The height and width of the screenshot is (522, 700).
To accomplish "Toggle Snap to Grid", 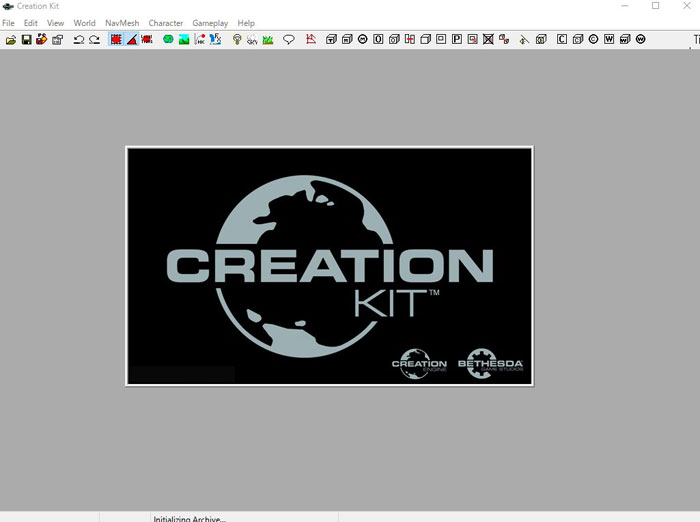I will point(116,40).
